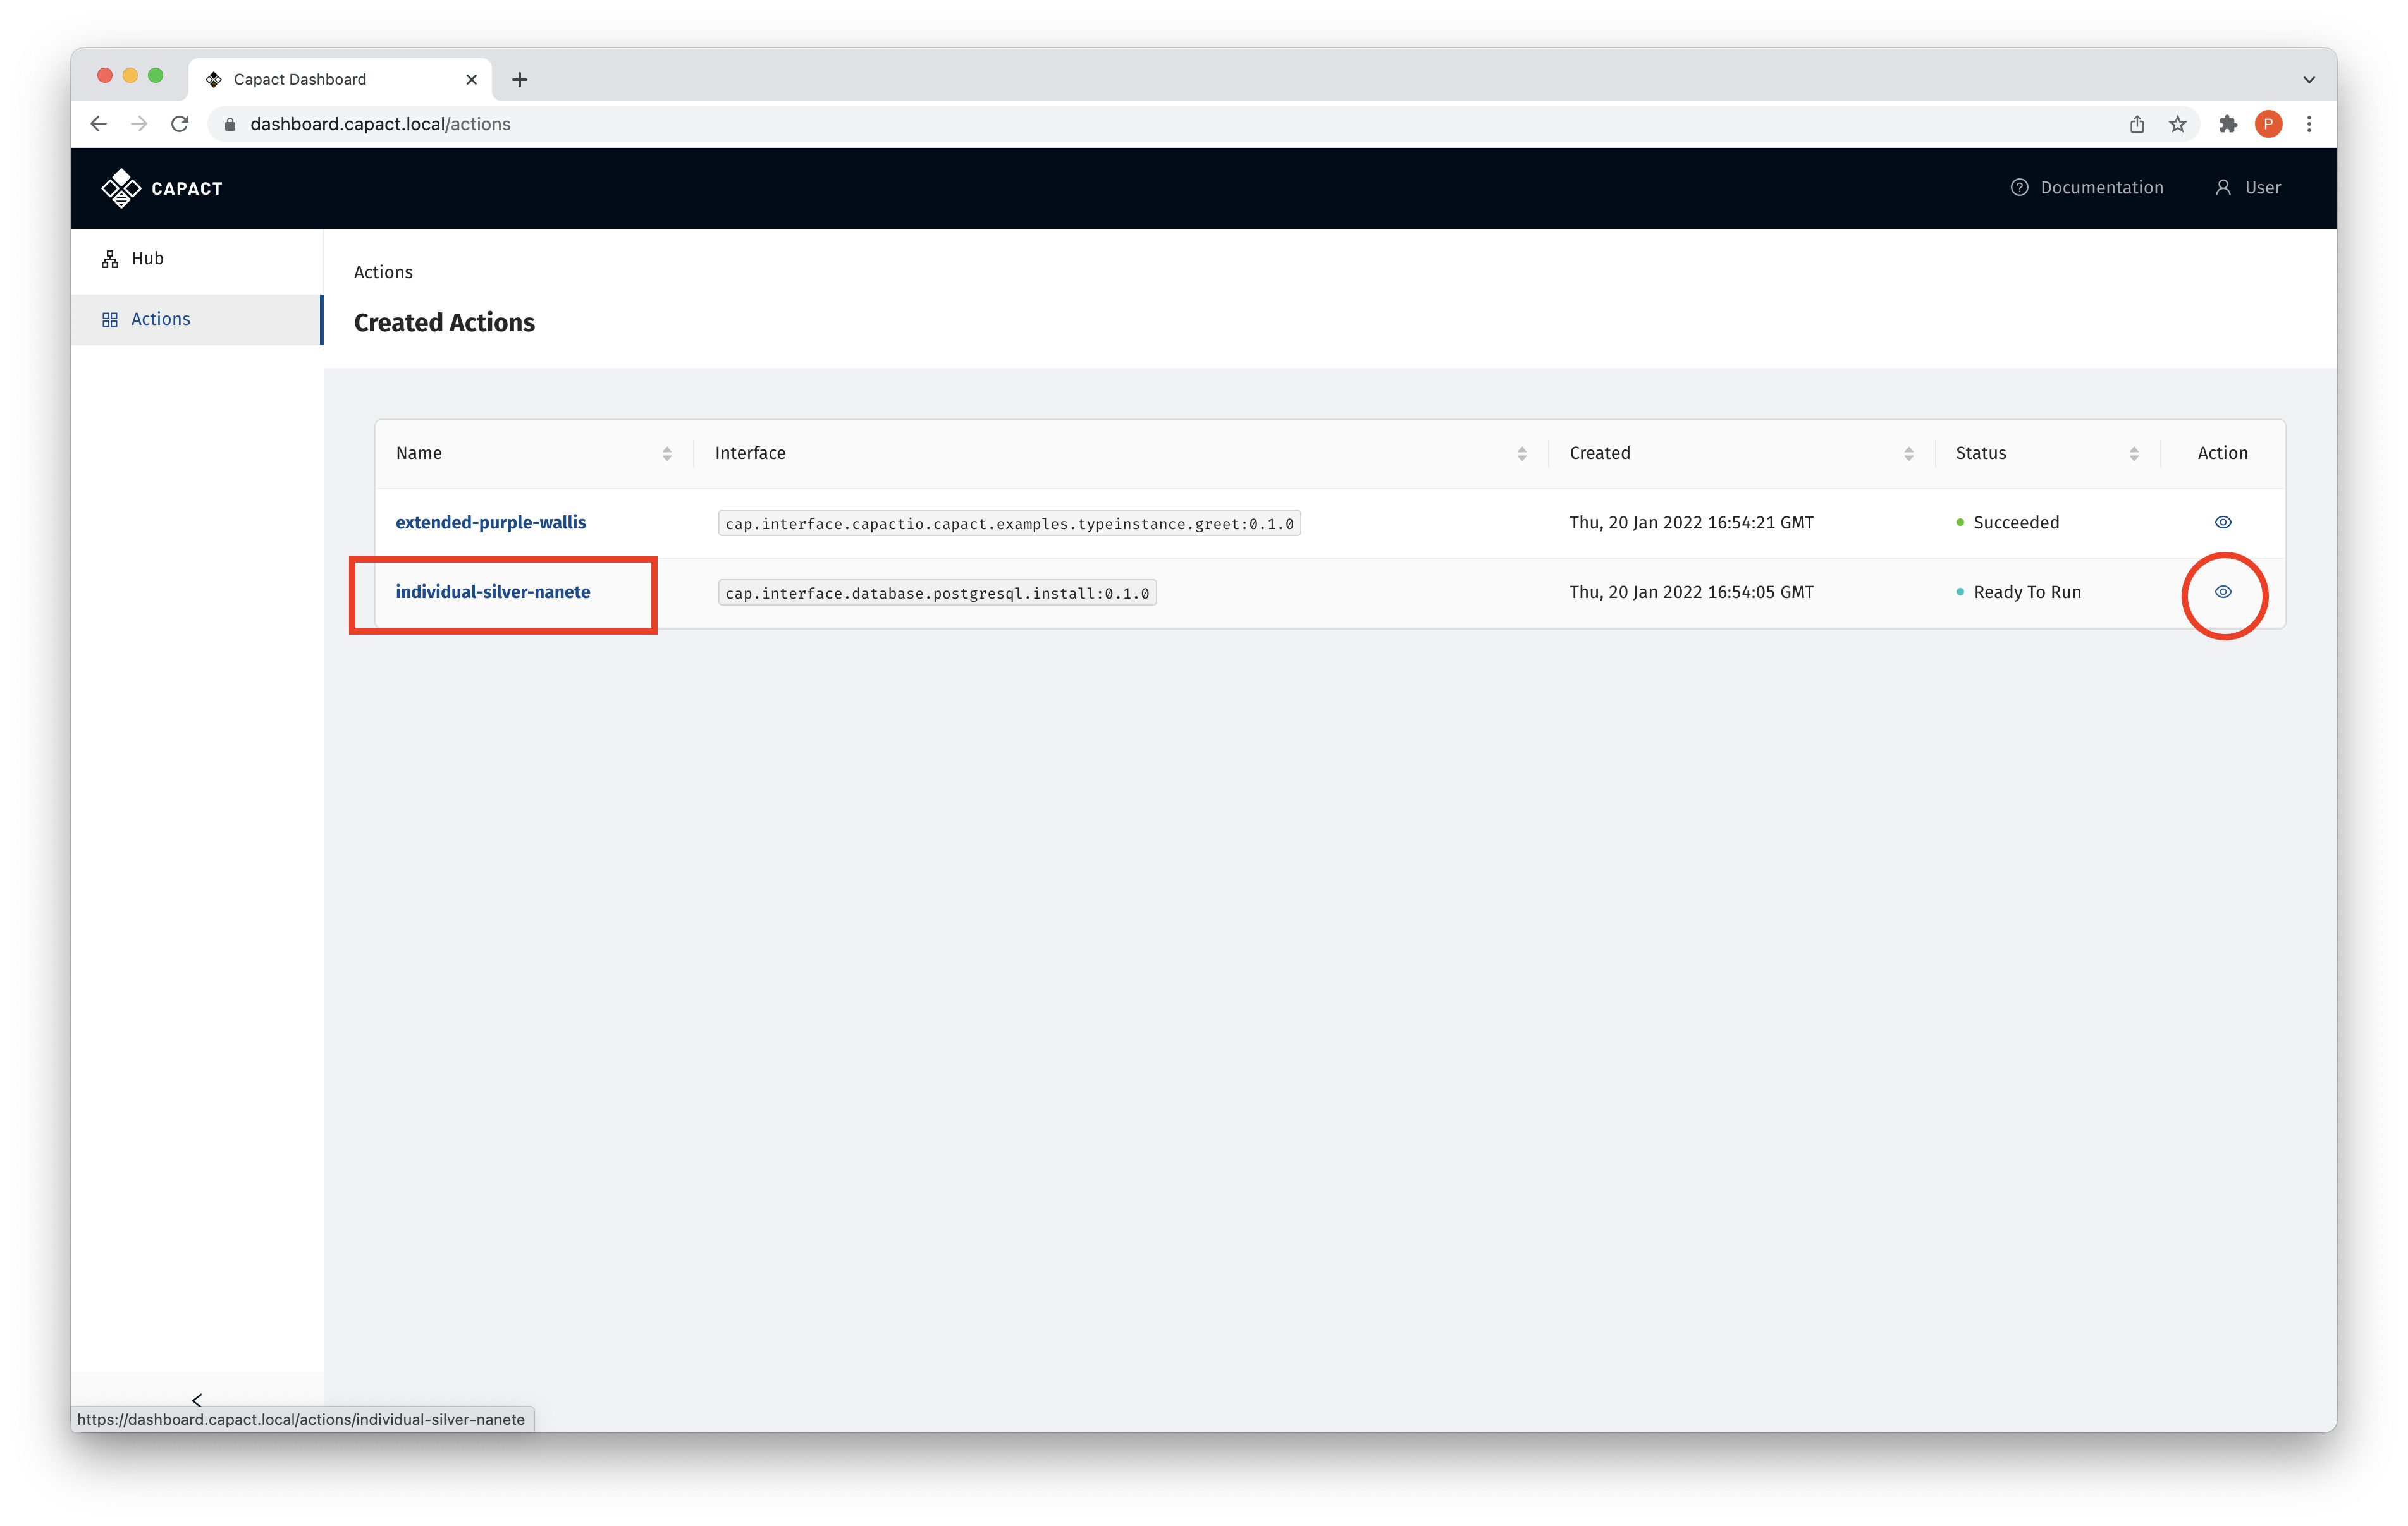Bookmark the page with the star icon
This screenshot has height=1526, width=2408.
(x=2177, y=123)
